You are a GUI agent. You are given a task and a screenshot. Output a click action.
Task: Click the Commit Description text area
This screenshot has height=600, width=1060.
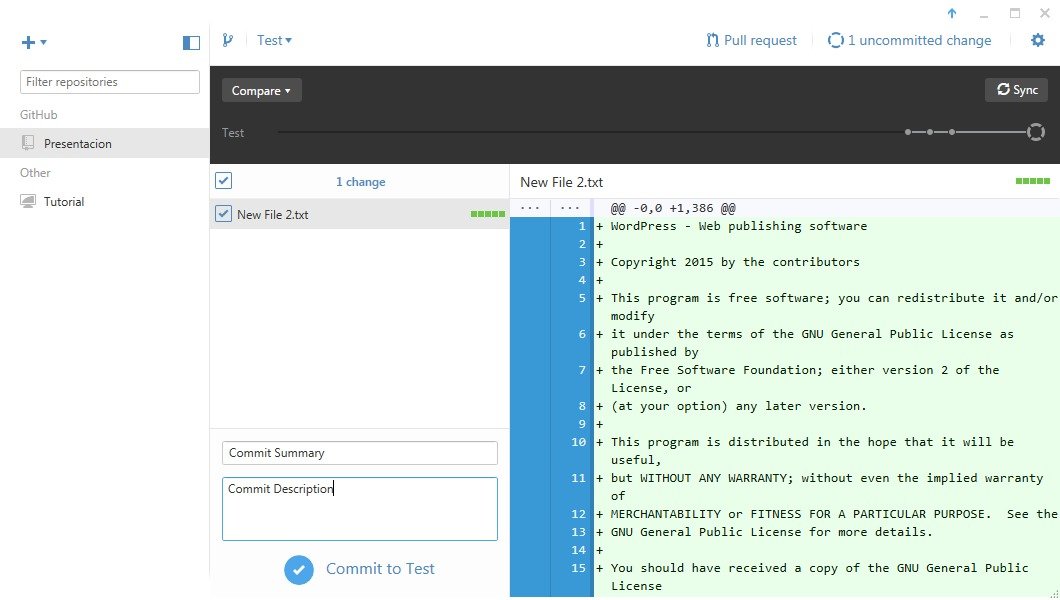pyautogui.click(x=360, y=509)
